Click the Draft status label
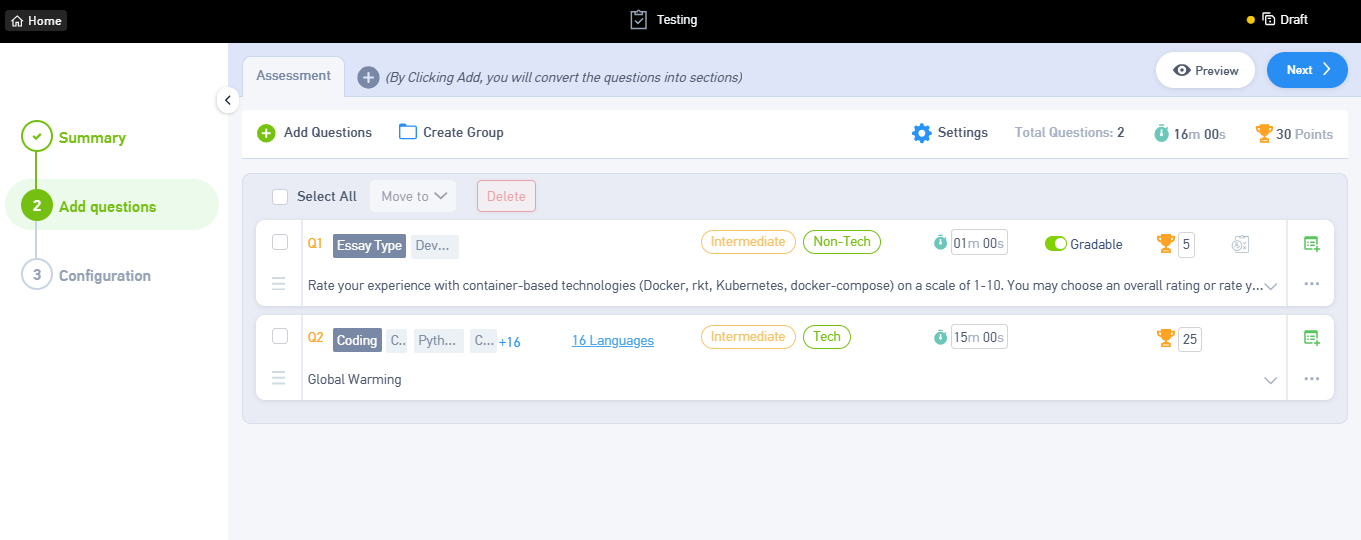The height and width of the screenshot is (540, 1361). (1294, 20)
